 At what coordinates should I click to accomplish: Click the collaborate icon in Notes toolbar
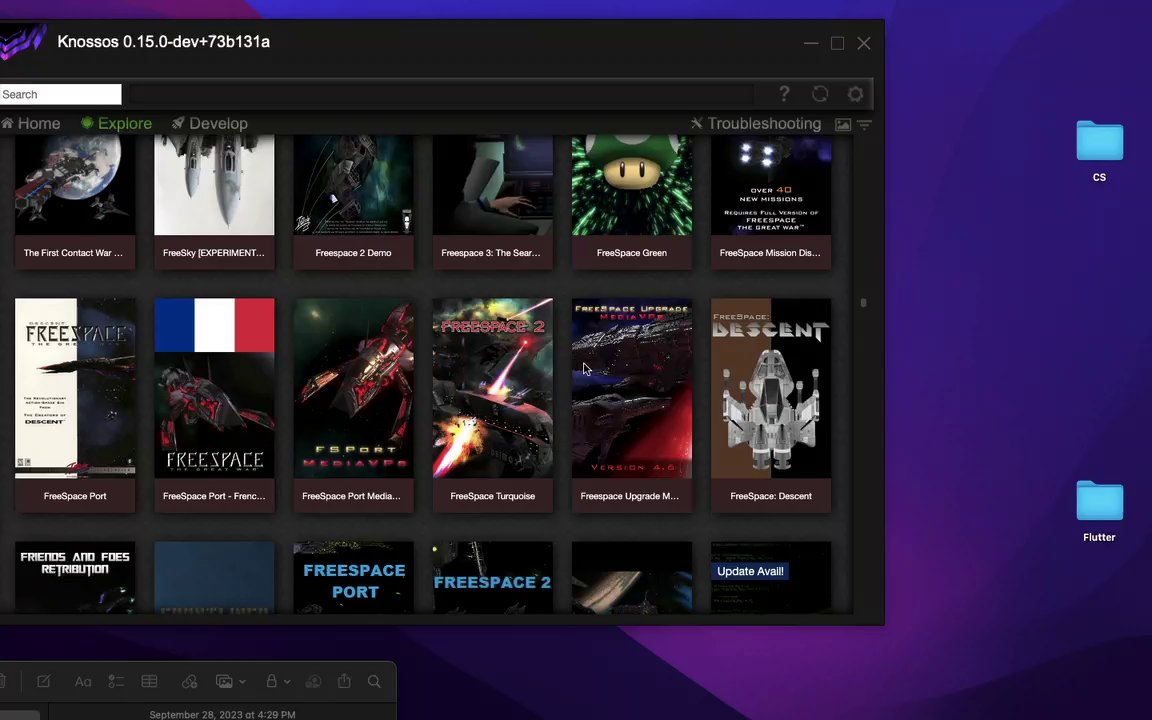click(x=313, y=682)
